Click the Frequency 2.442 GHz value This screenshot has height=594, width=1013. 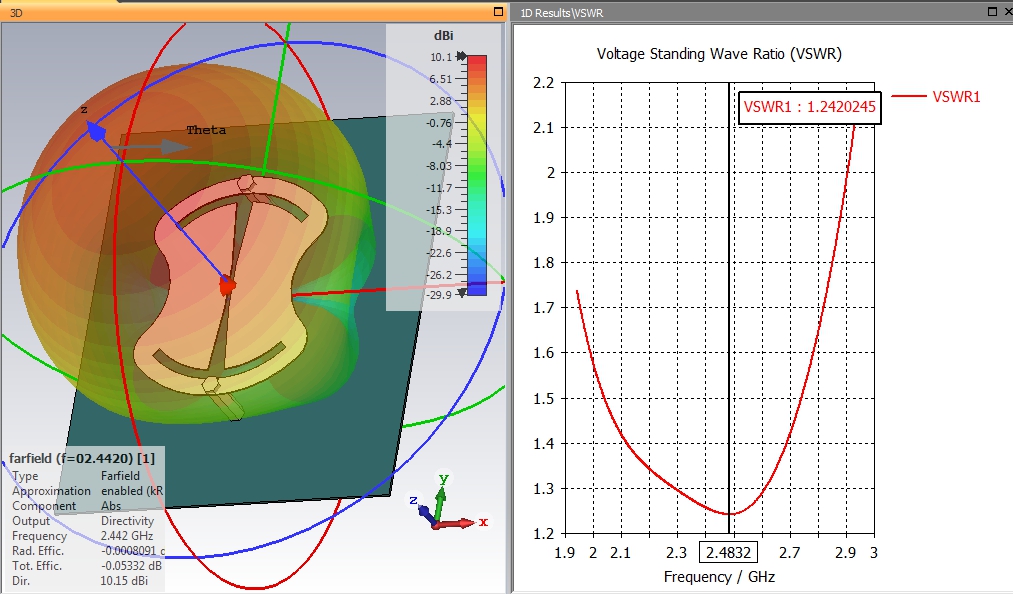(x=127, y=536)
